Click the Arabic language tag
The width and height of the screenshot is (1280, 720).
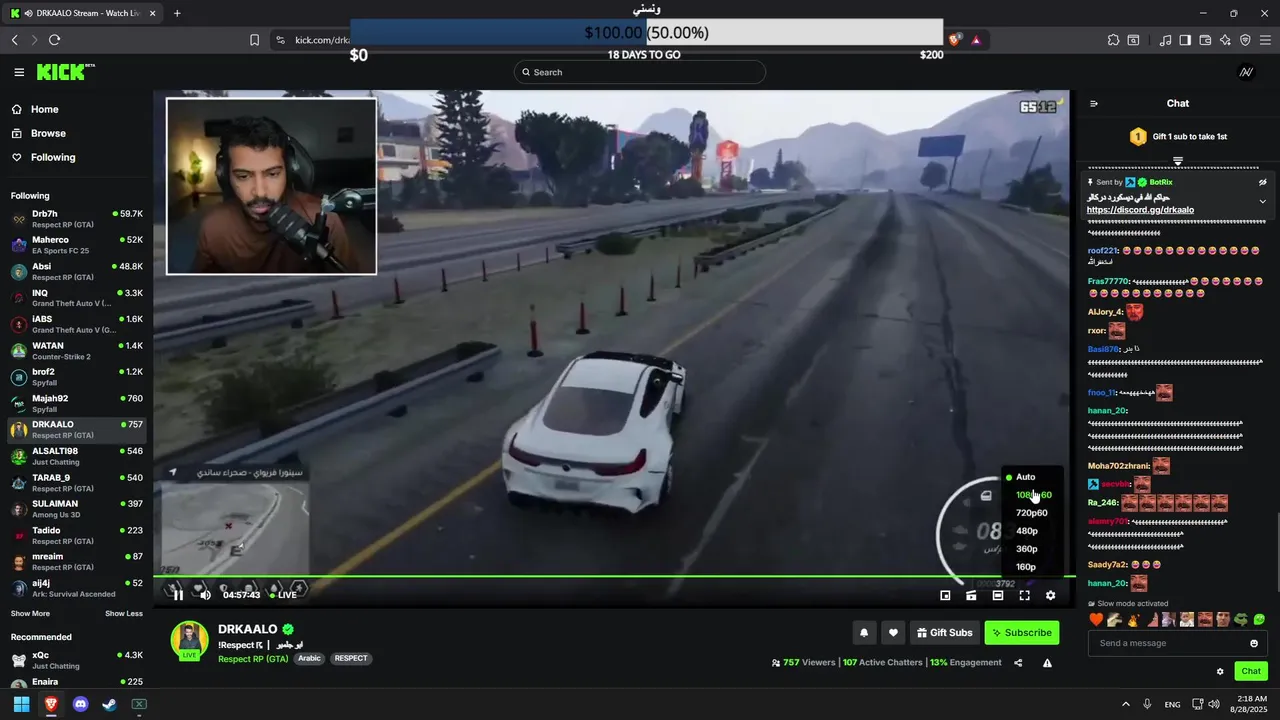[309, 659]
